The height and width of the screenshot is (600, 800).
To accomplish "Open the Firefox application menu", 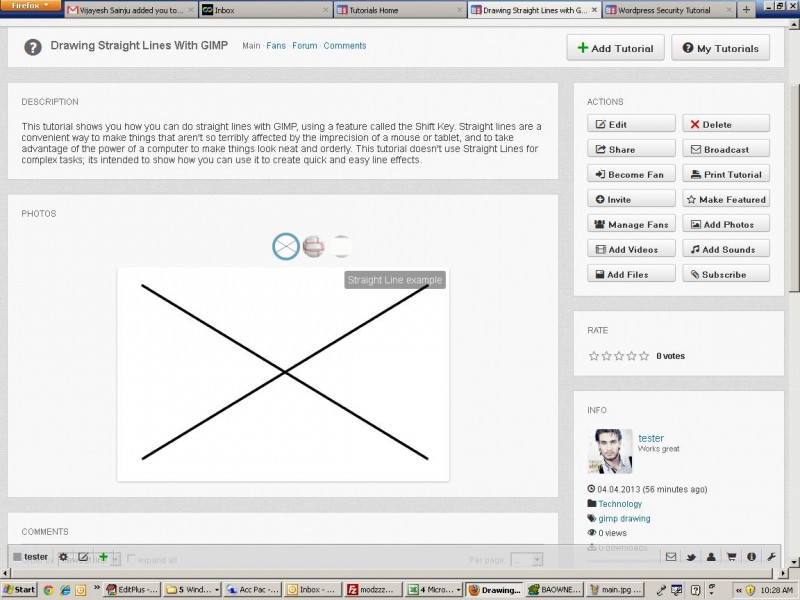I will tap(31, 6).
